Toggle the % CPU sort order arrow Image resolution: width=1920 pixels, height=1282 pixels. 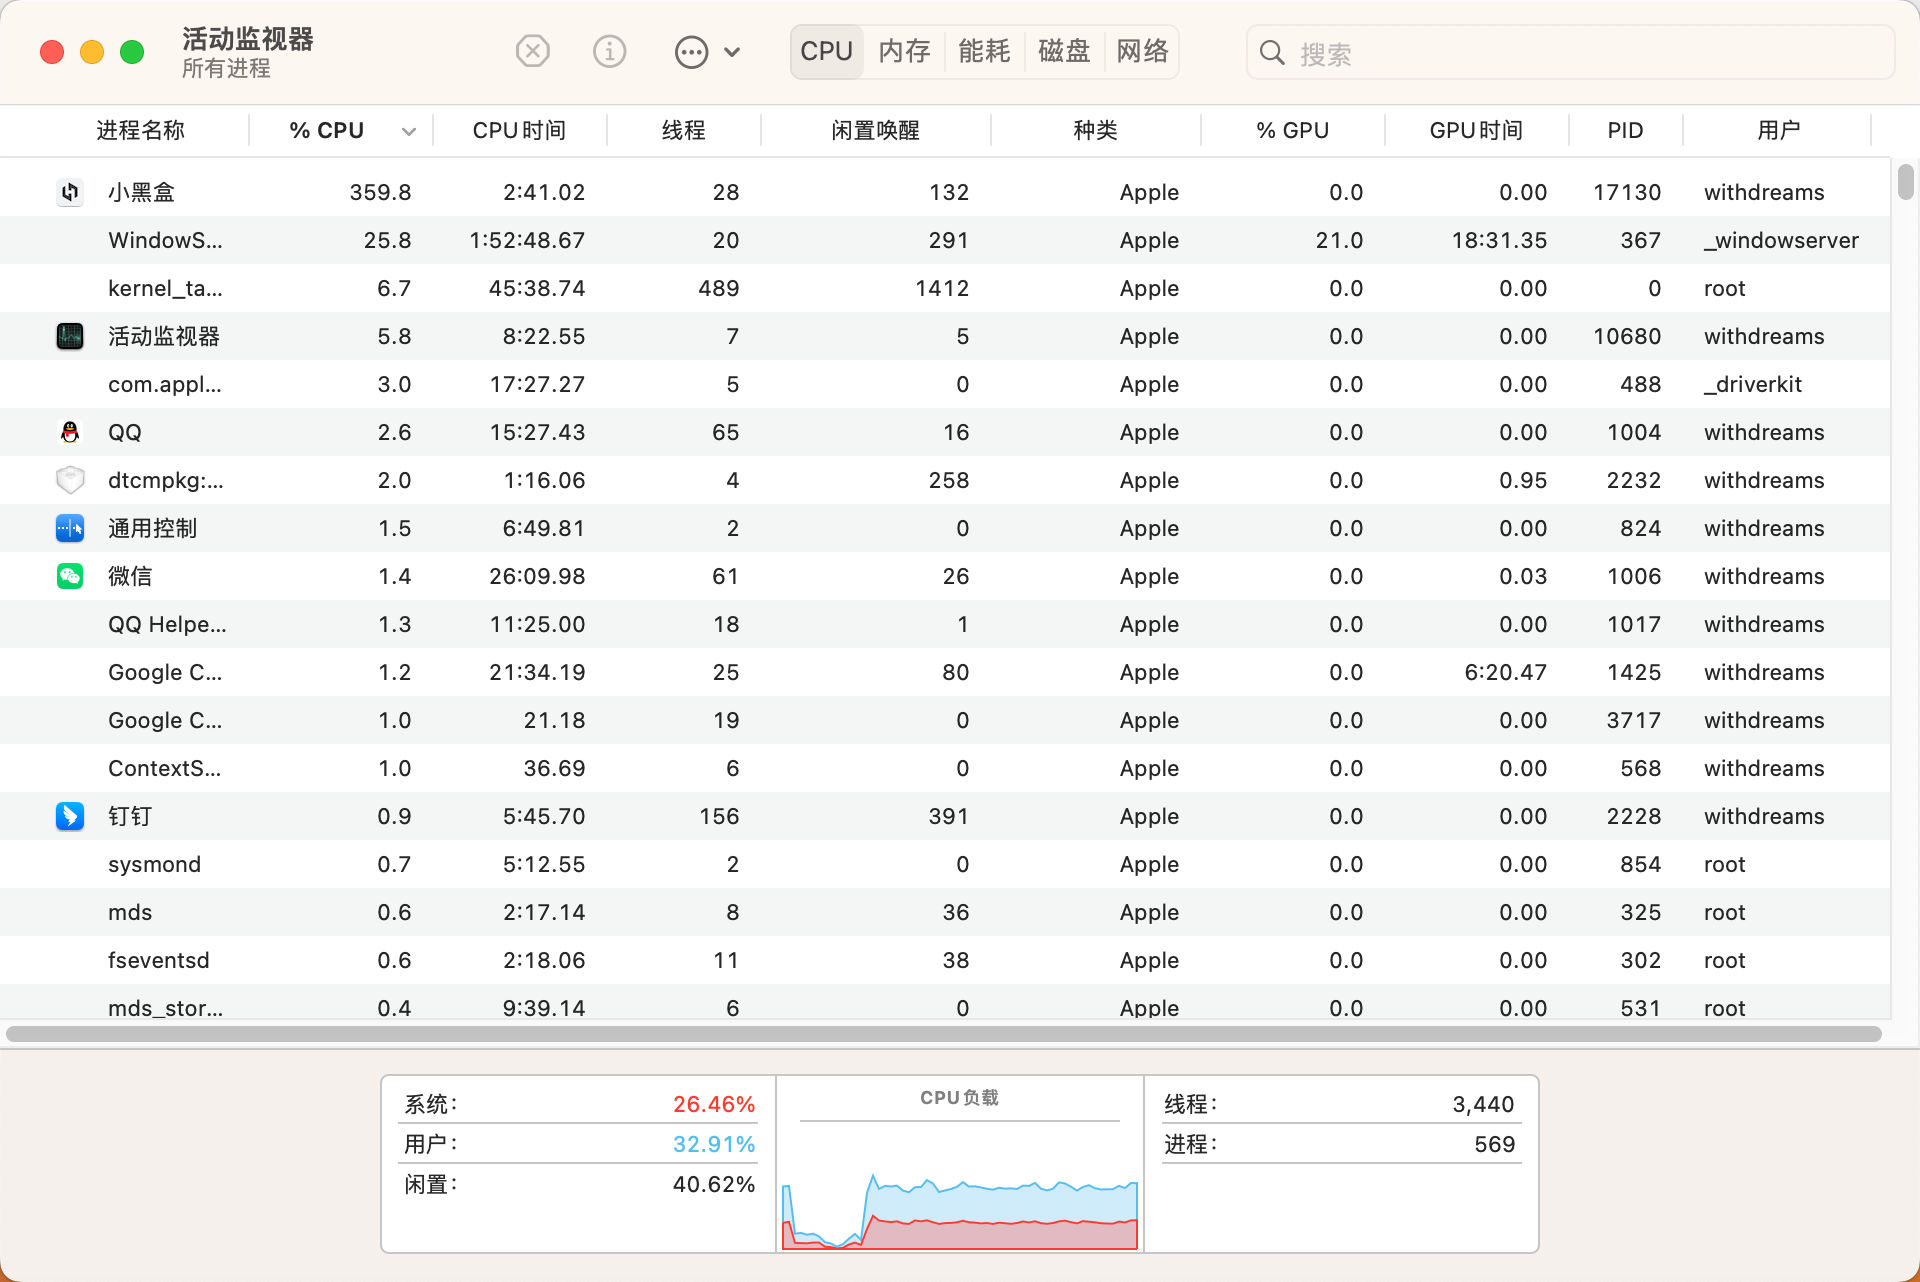coord(408,131)
